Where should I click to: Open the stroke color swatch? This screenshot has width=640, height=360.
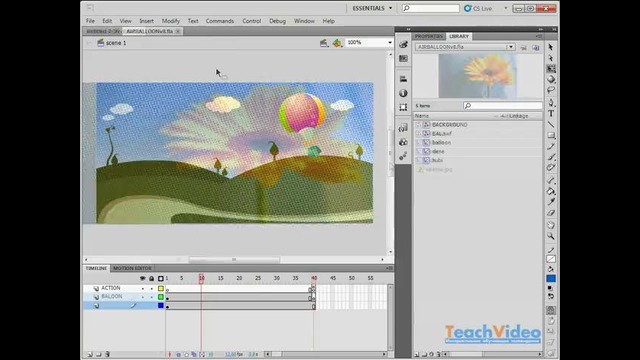click(x=551, y=259)
